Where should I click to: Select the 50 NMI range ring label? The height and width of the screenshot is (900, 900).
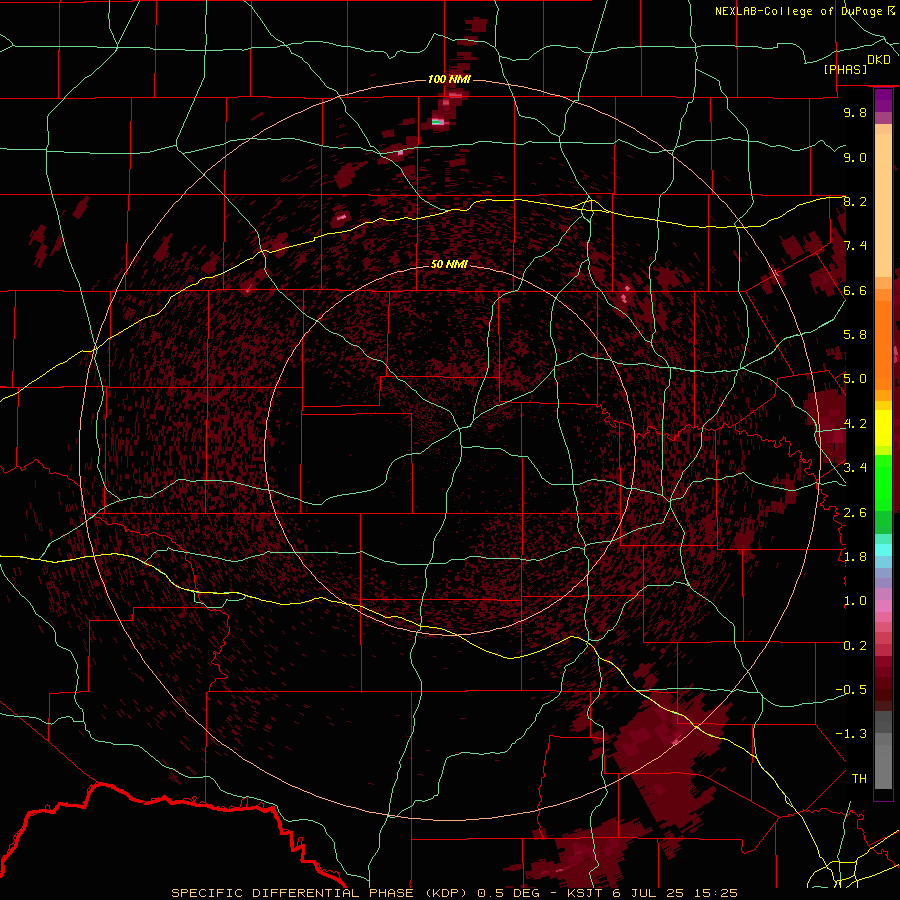point(449,264)
